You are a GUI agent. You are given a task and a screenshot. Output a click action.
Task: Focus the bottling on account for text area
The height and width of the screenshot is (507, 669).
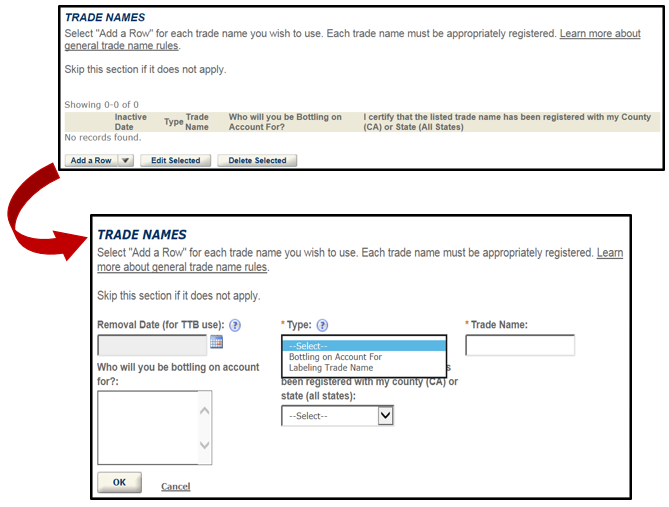coord(154,427)
